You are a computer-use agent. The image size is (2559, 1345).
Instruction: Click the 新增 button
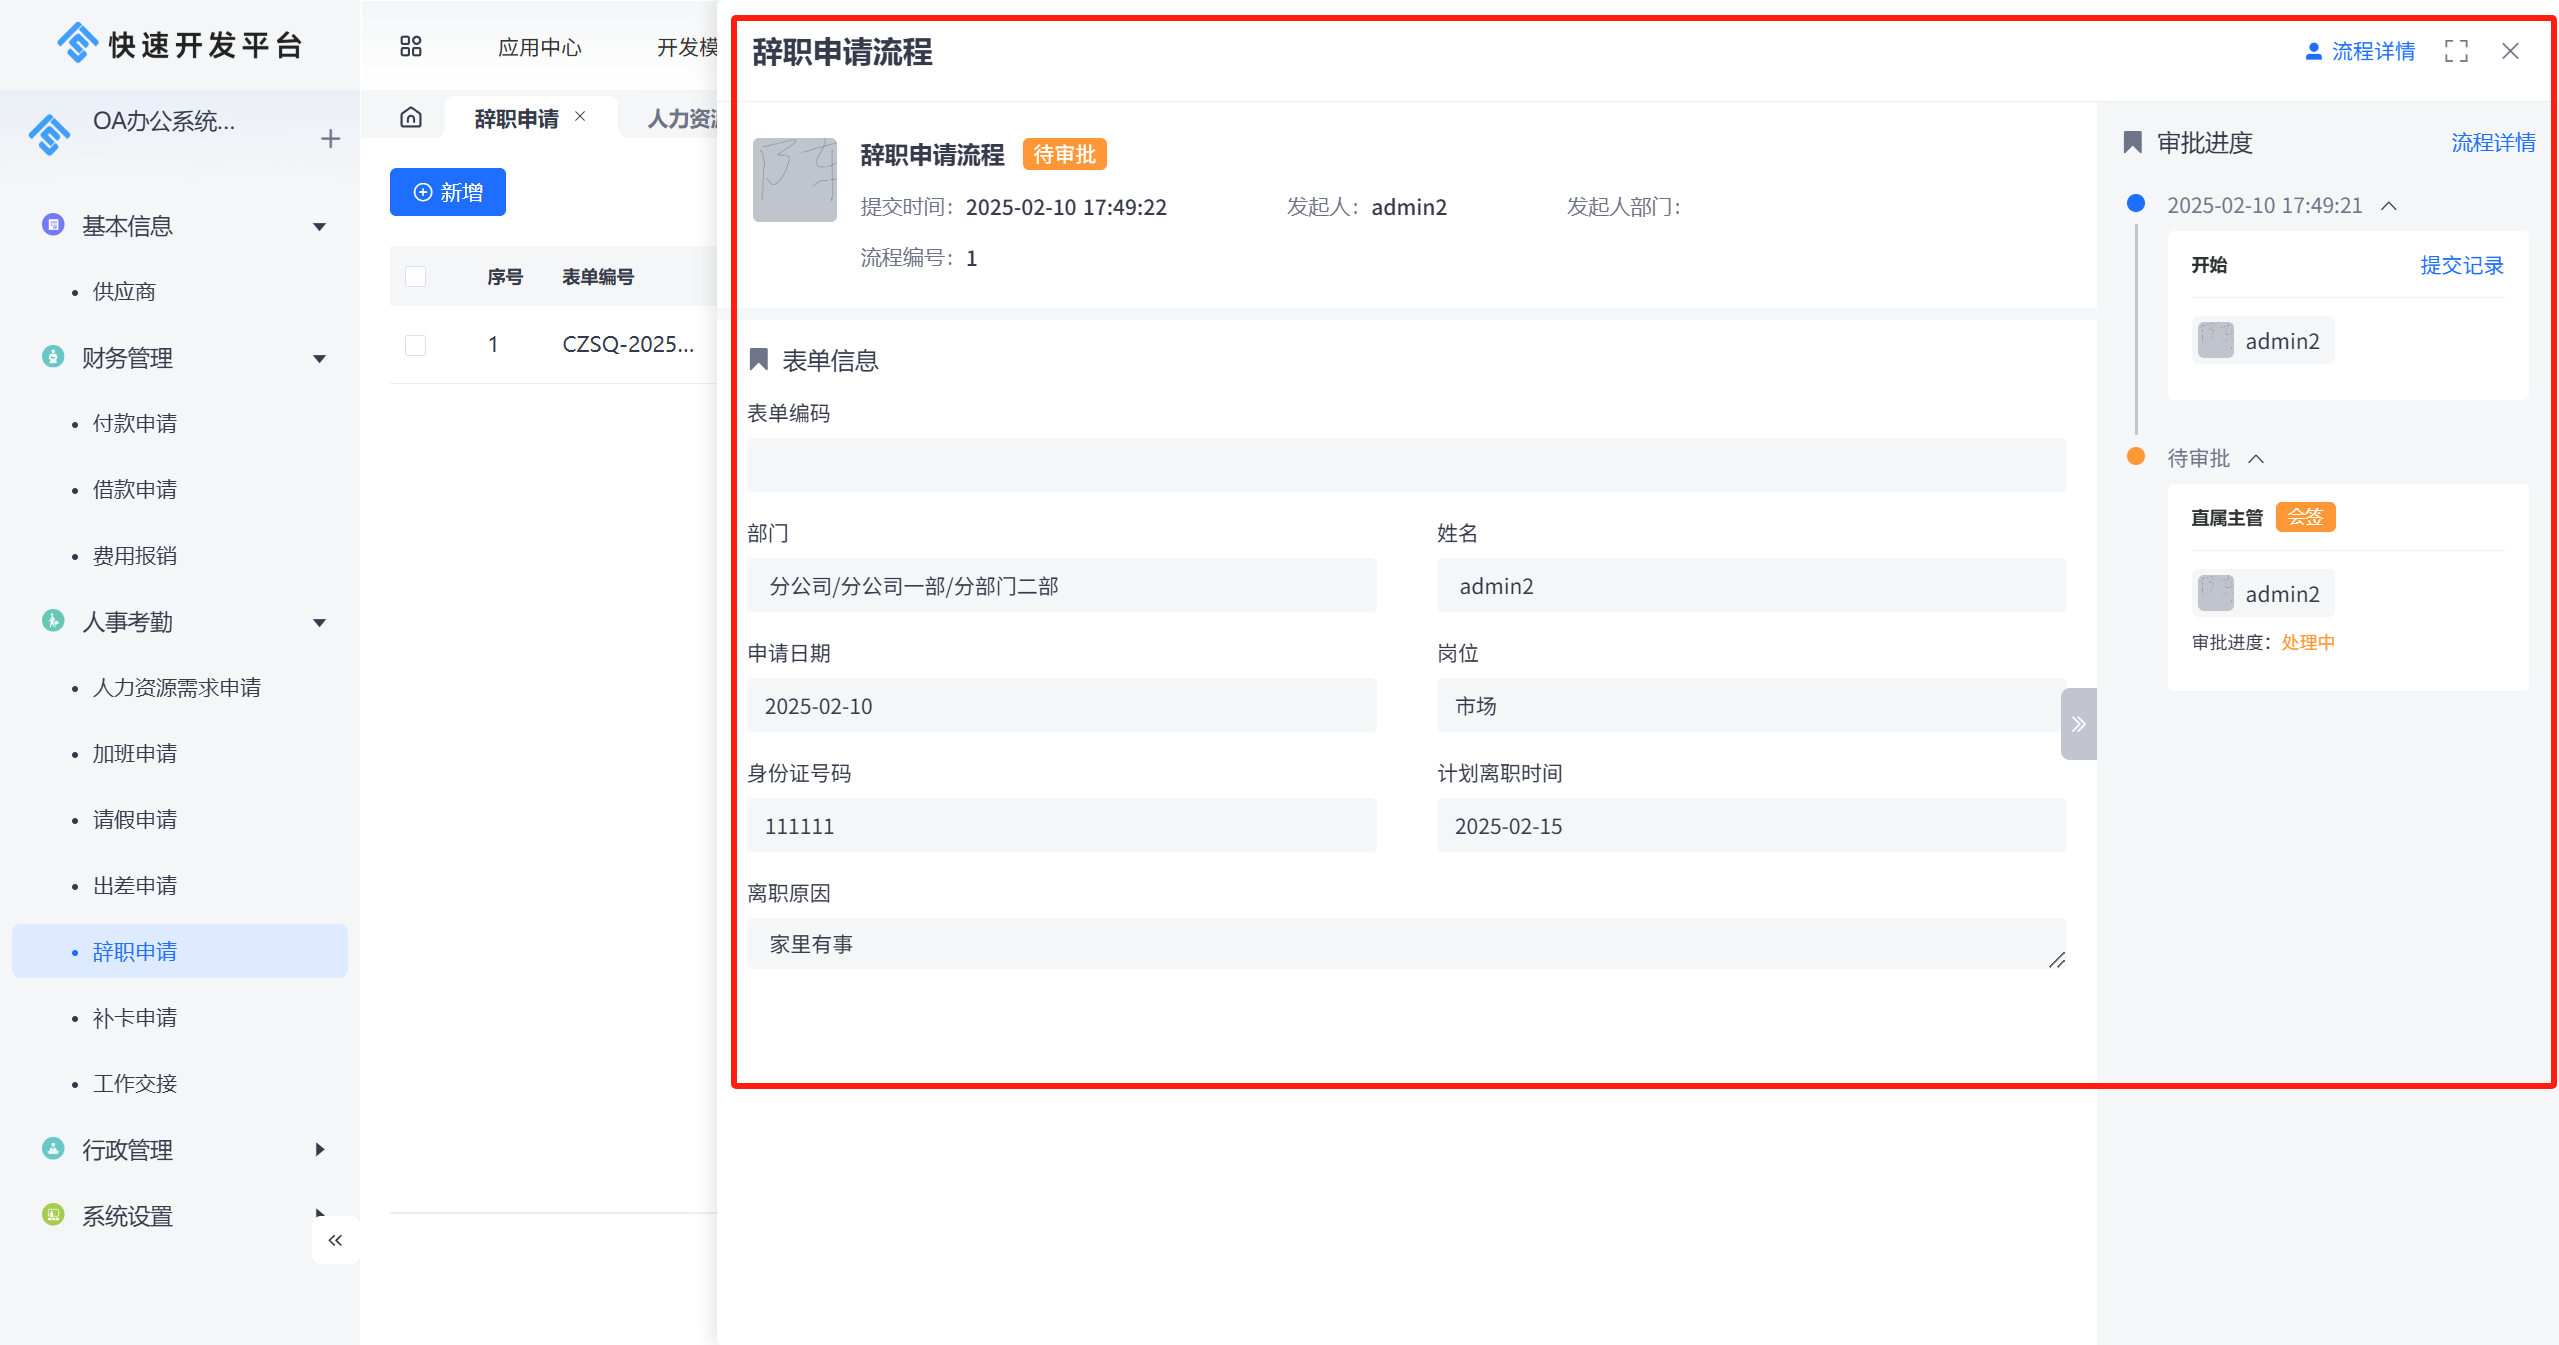point(447,192)
